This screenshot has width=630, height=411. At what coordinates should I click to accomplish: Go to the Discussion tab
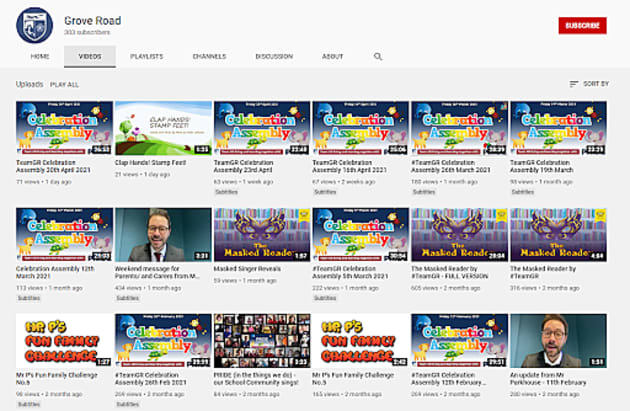tap(274, 56)
